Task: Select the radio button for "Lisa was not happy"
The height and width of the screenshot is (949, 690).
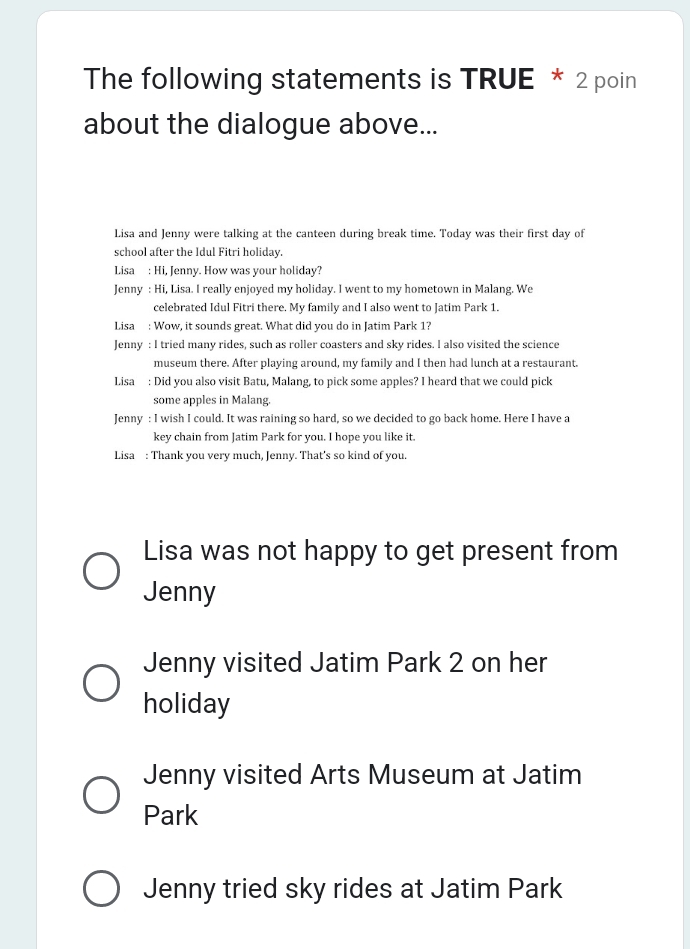Action: click(x=101, y=571)
